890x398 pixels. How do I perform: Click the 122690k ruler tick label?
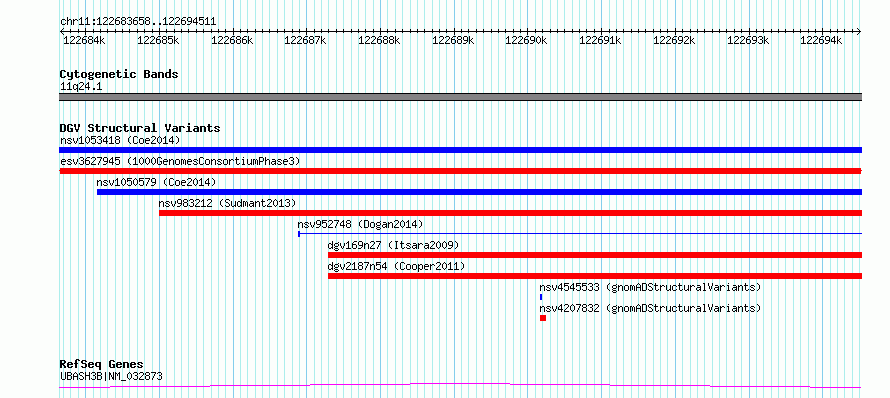[526, 40]
